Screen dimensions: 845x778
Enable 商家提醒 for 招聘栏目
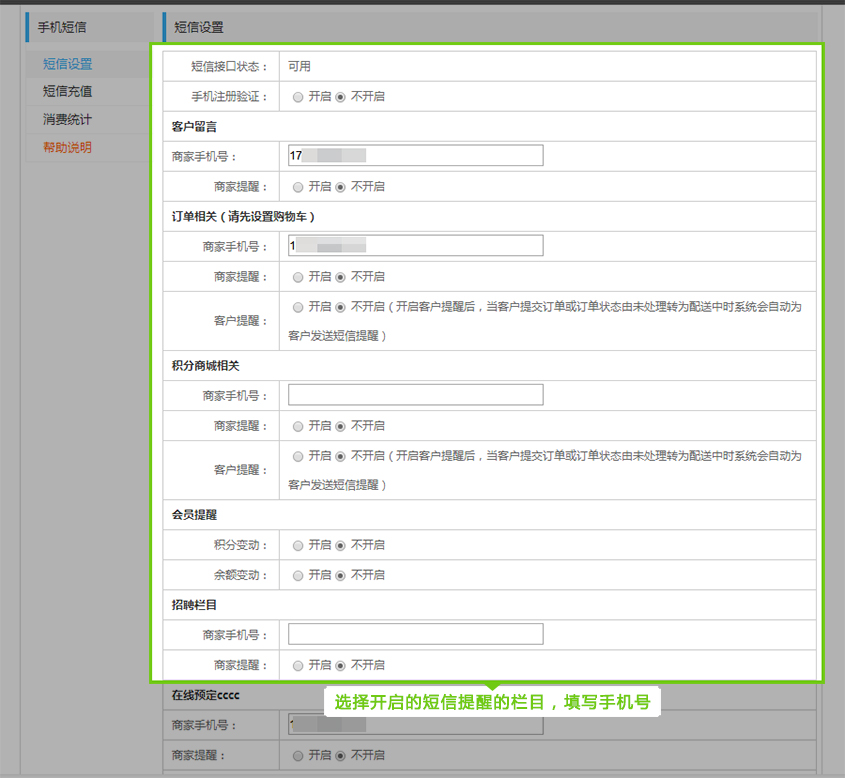(298, 665)
